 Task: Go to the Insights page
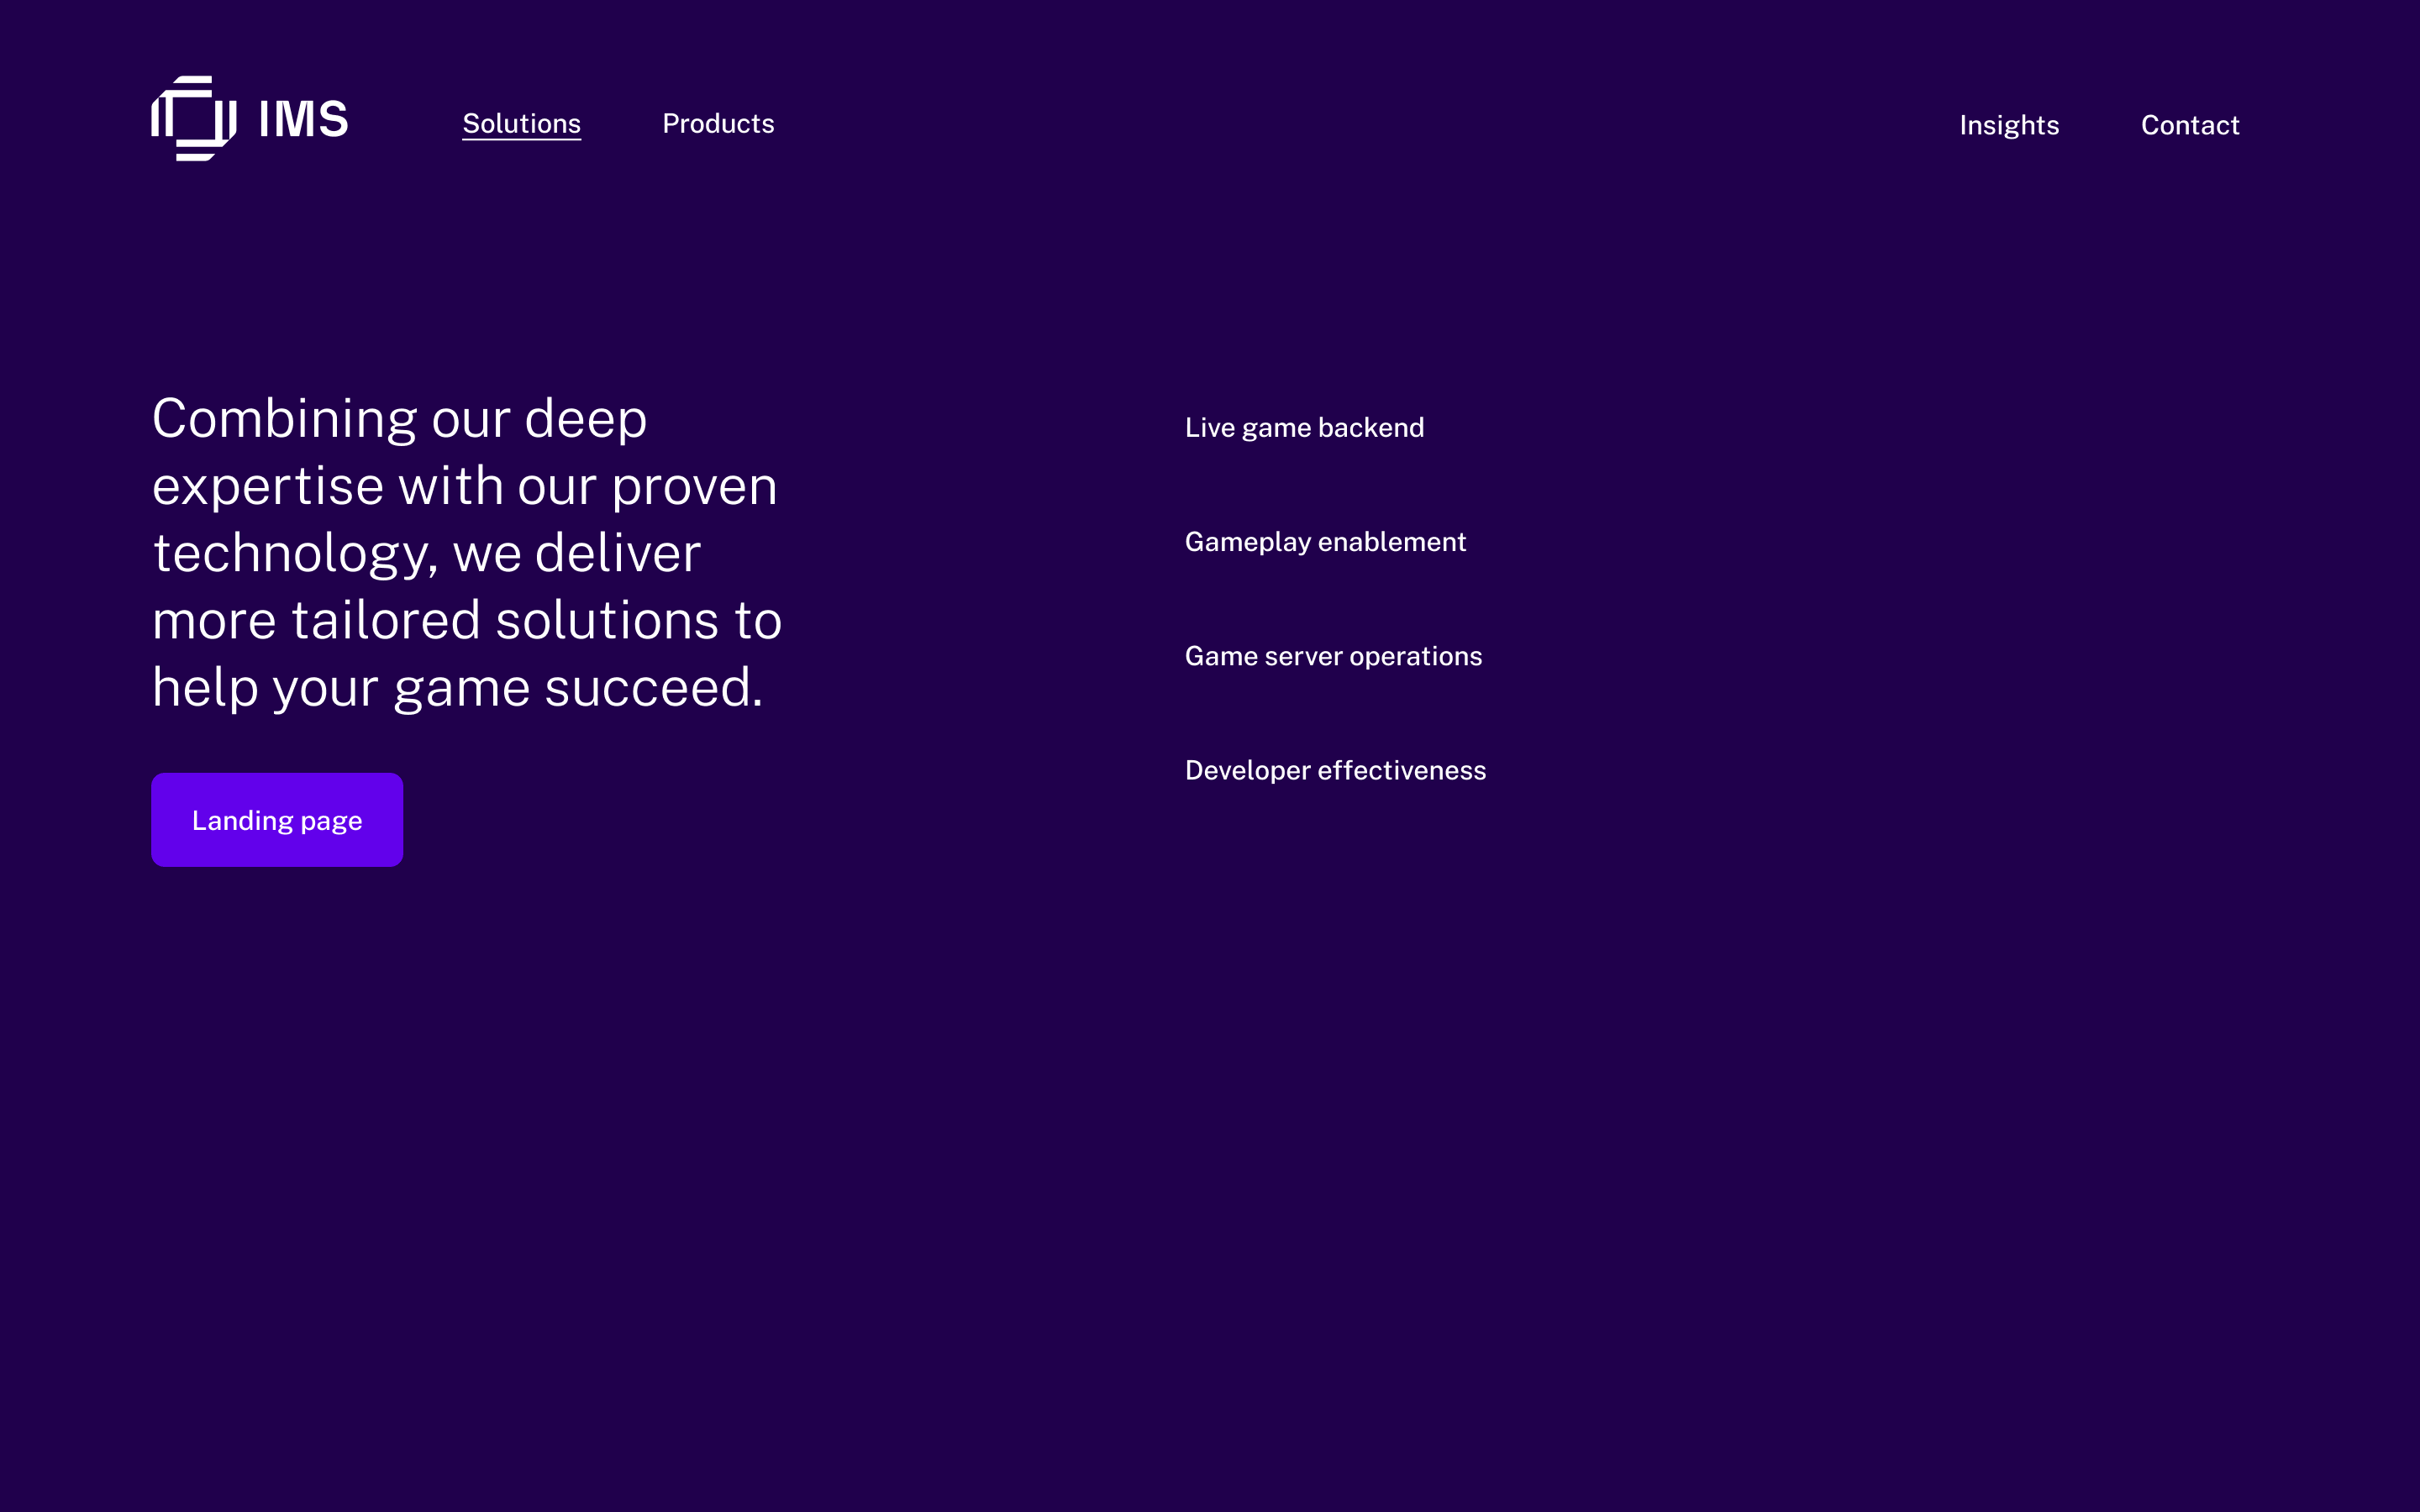[x=2009, y=125]
